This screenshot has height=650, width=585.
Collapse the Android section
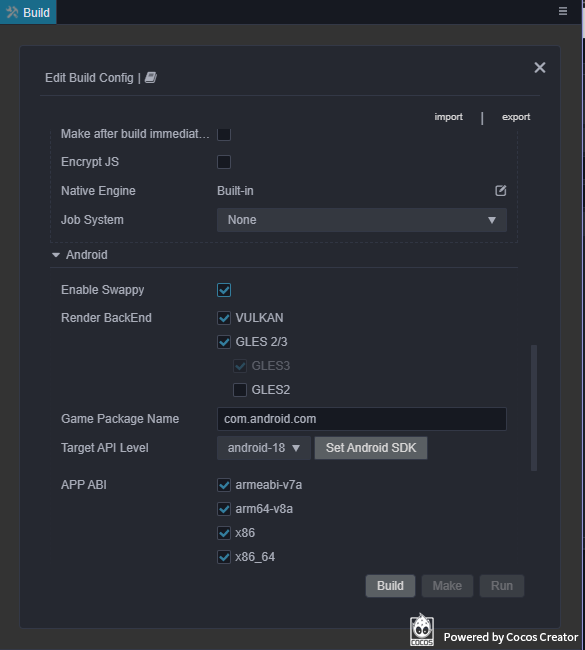pos(56,255)
